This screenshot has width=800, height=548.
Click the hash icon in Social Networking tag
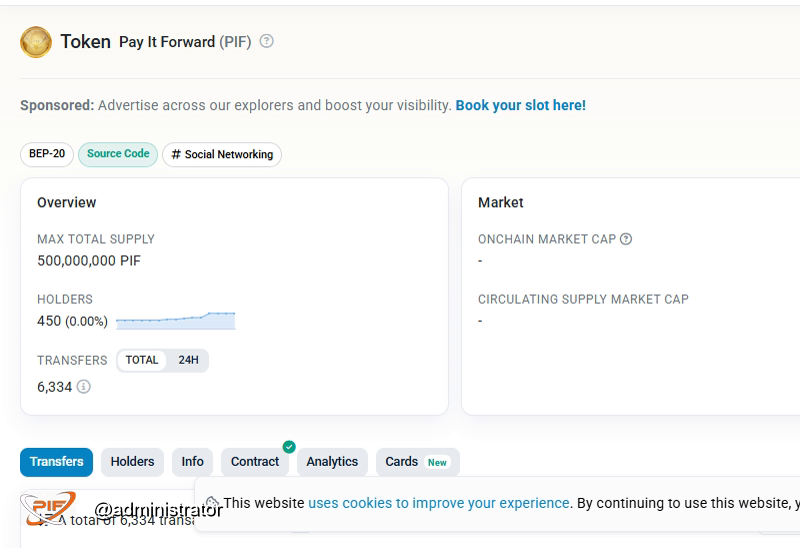[176, 154]
